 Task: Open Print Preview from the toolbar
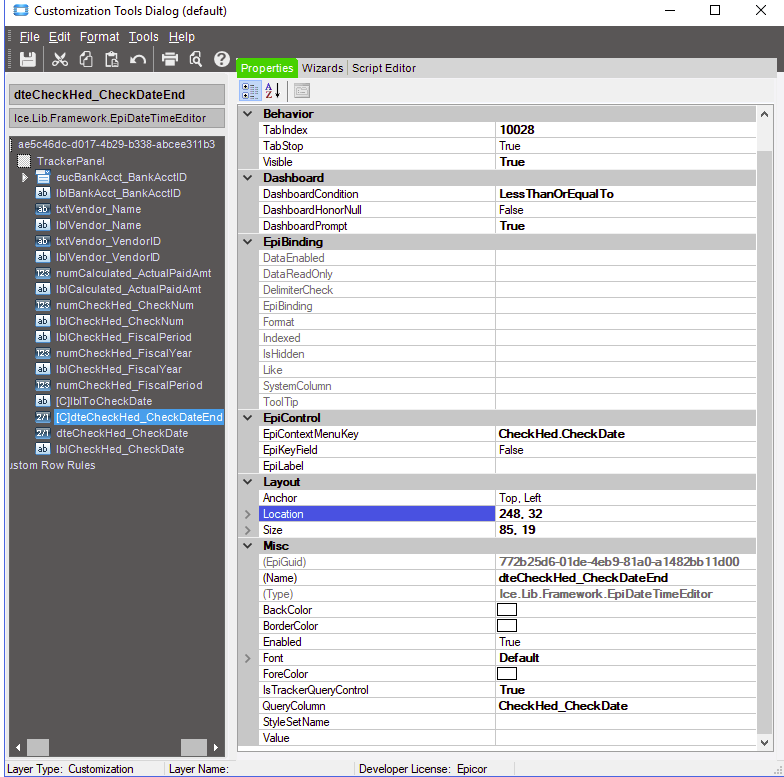pos(196,59)
